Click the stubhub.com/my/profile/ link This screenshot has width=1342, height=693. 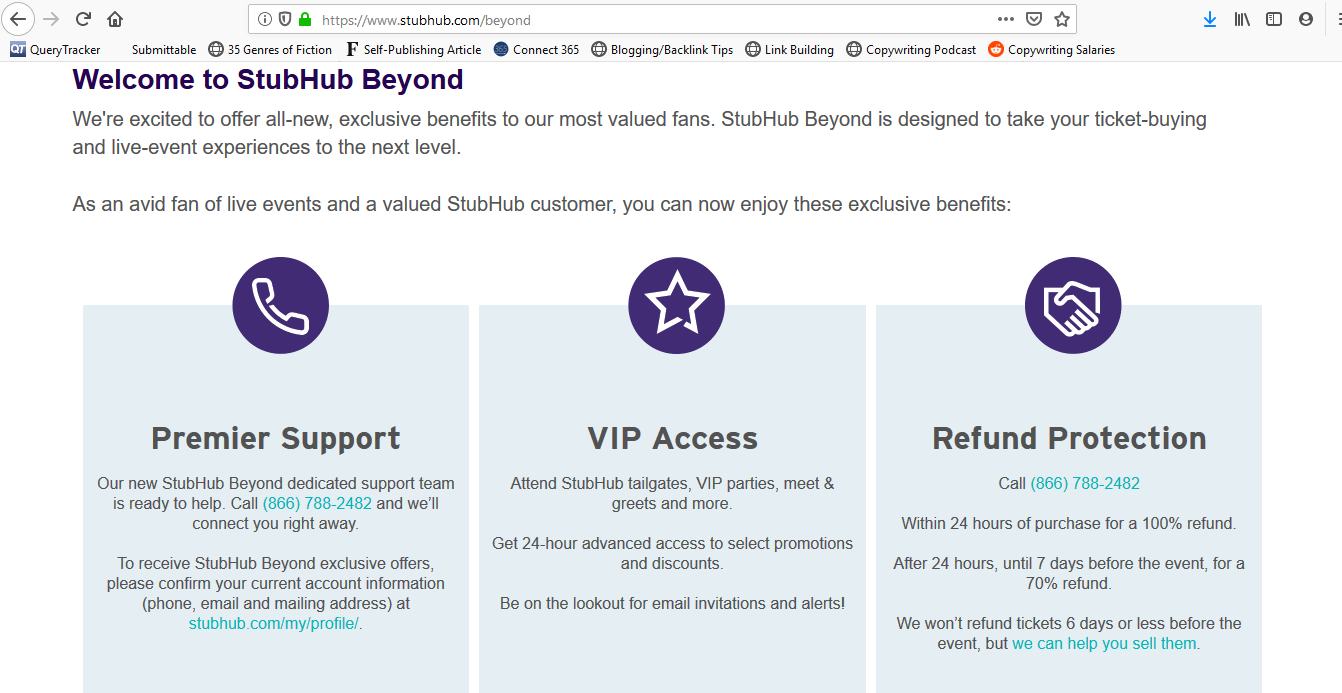click(275, 623)
